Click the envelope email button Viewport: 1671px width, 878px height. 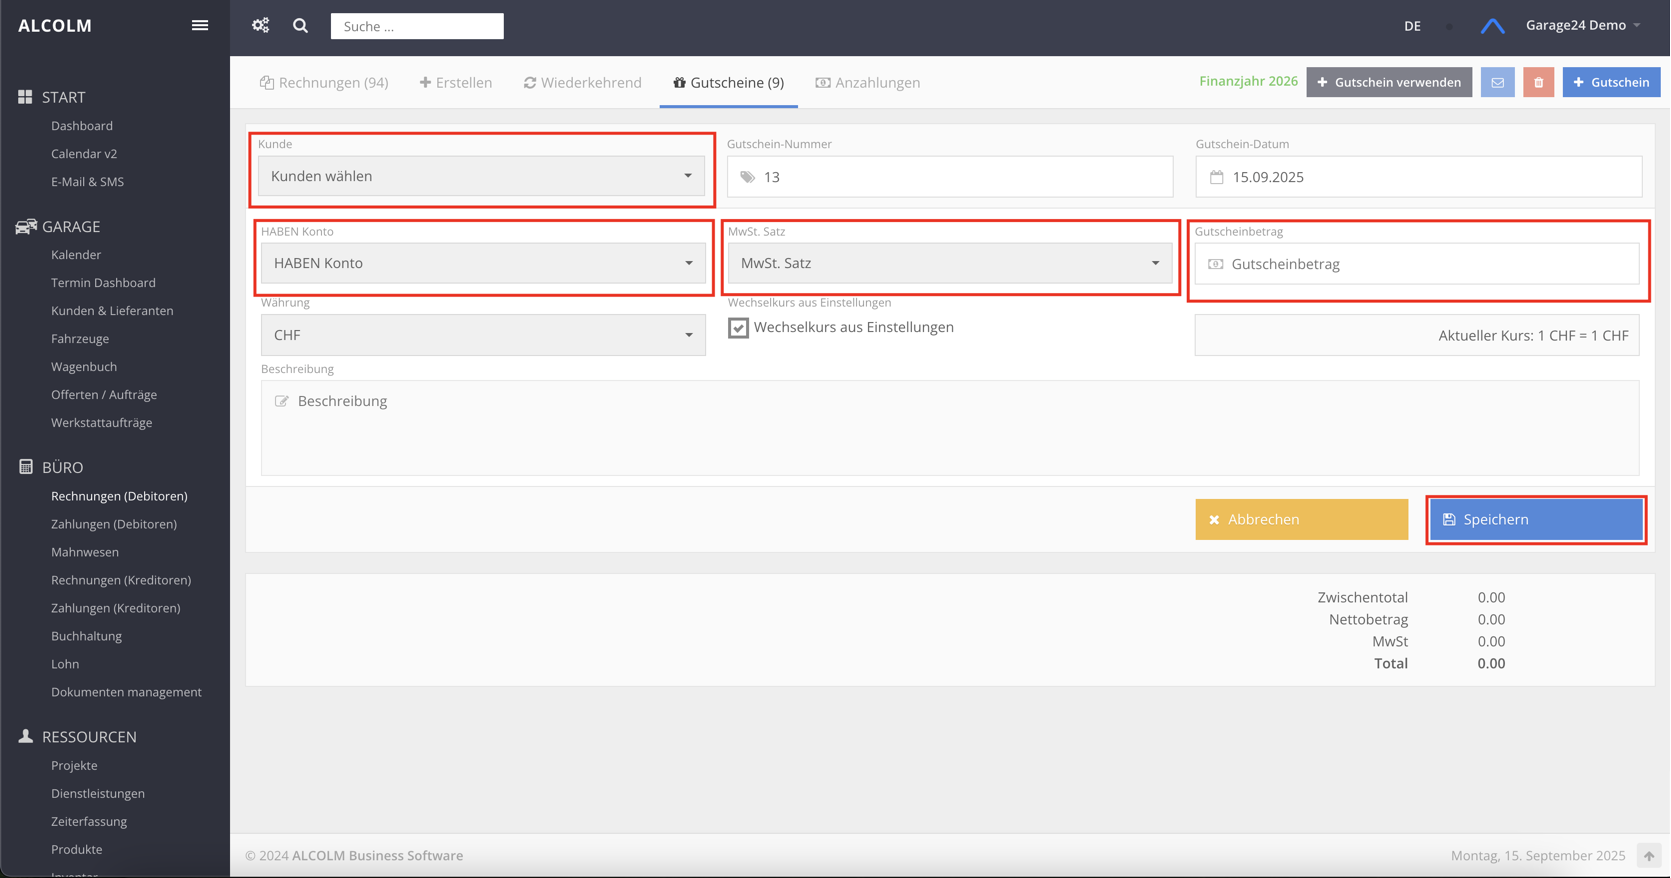(1497, 82)
